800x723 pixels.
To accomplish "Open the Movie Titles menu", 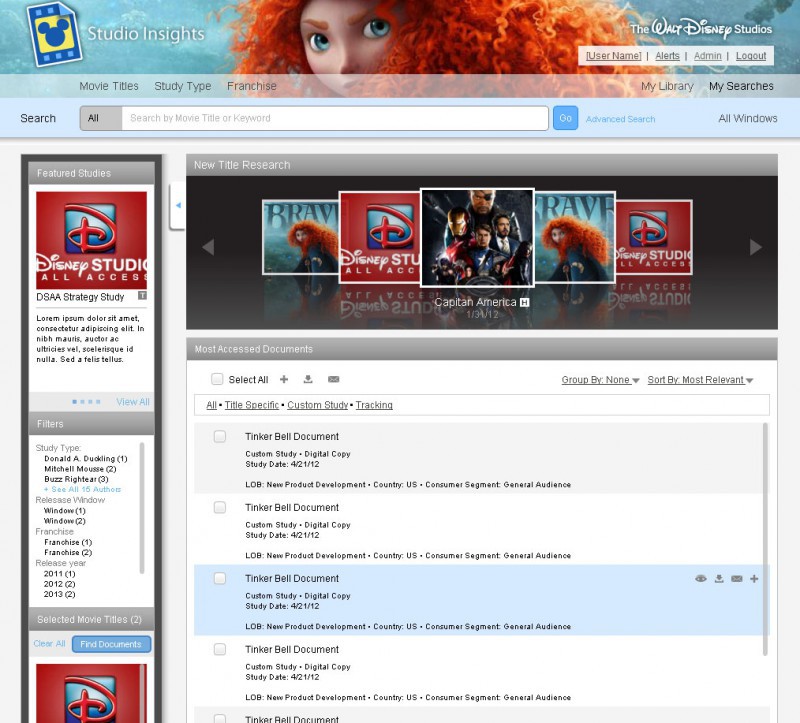I will [x=109, y=86].
